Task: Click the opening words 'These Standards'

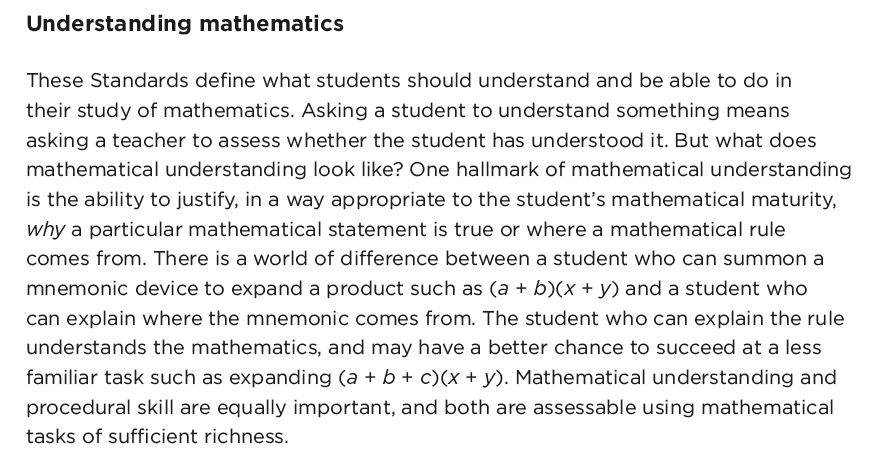Action: click(x=107, y=81)
